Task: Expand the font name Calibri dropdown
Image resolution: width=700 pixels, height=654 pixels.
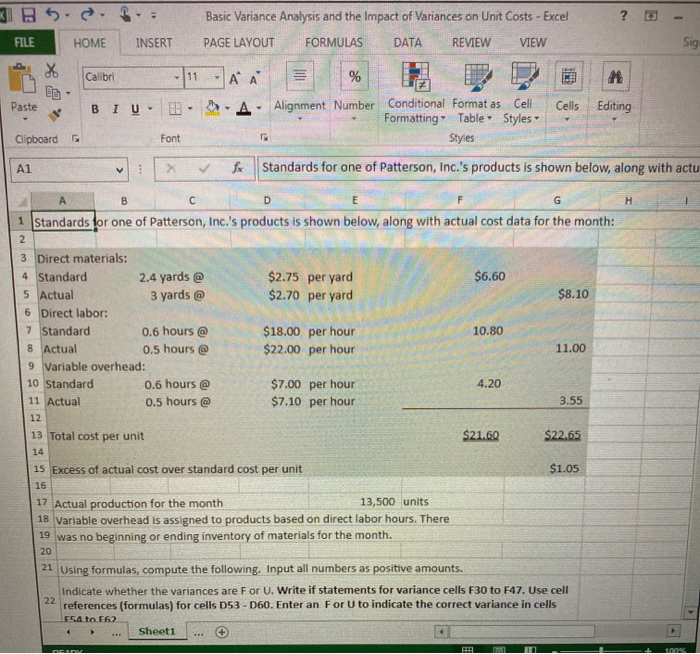Action: (177, 78)
